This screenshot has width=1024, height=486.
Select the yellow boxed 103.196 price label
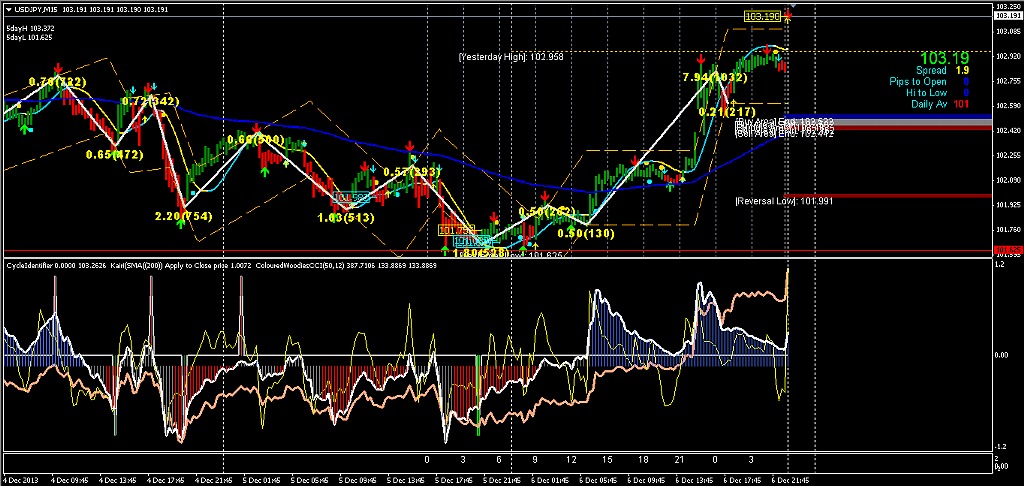(763, 16)
